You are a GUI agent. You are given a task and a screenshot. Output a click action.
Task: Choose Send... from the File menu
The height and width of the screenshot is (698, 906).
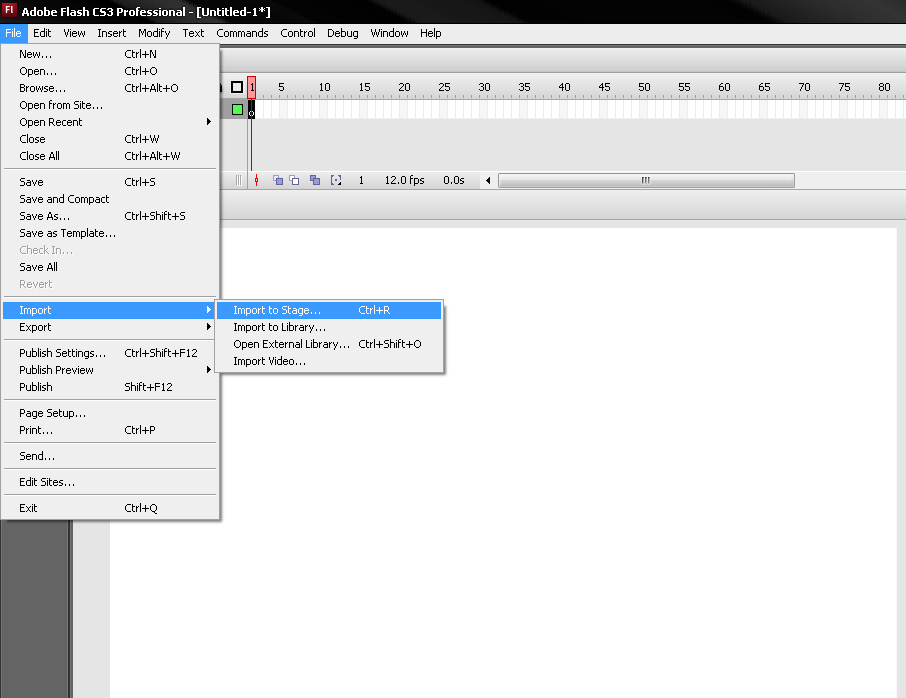point(110,456)
